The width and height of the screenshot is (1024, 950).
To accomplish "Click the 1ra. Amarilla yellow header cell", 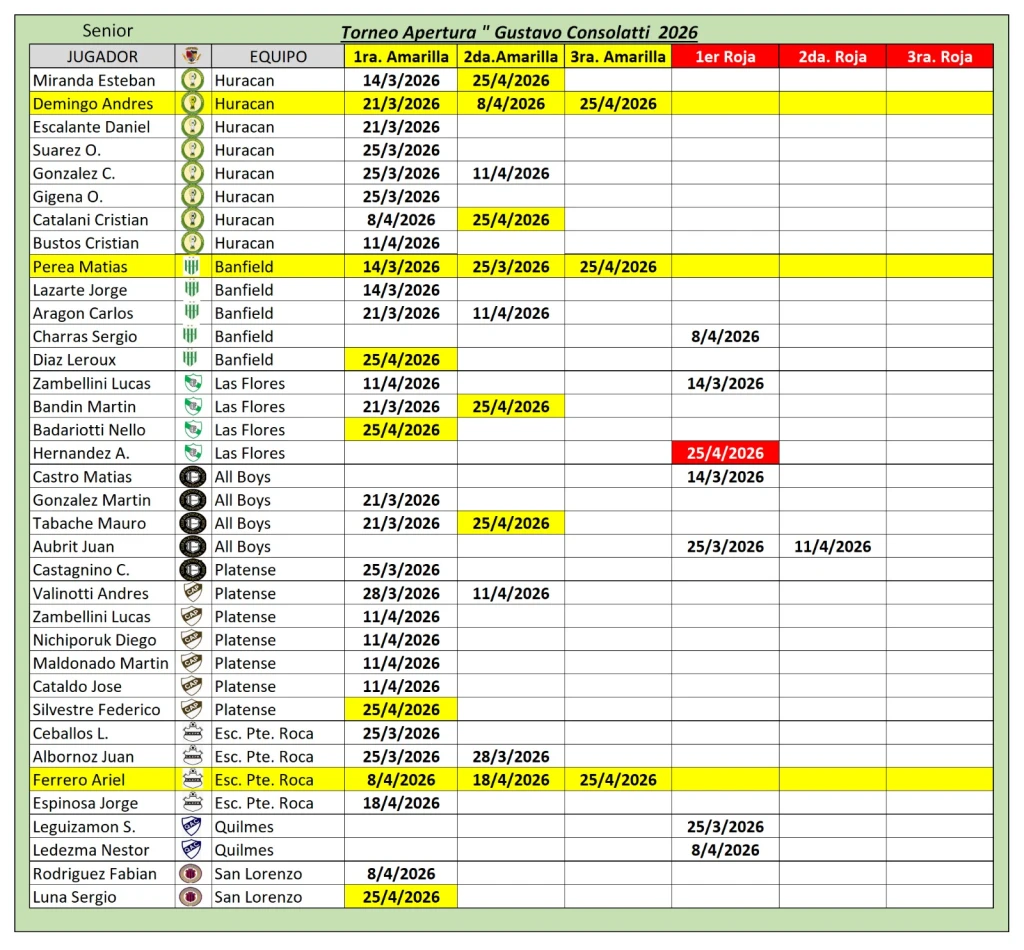I will 401,56.
